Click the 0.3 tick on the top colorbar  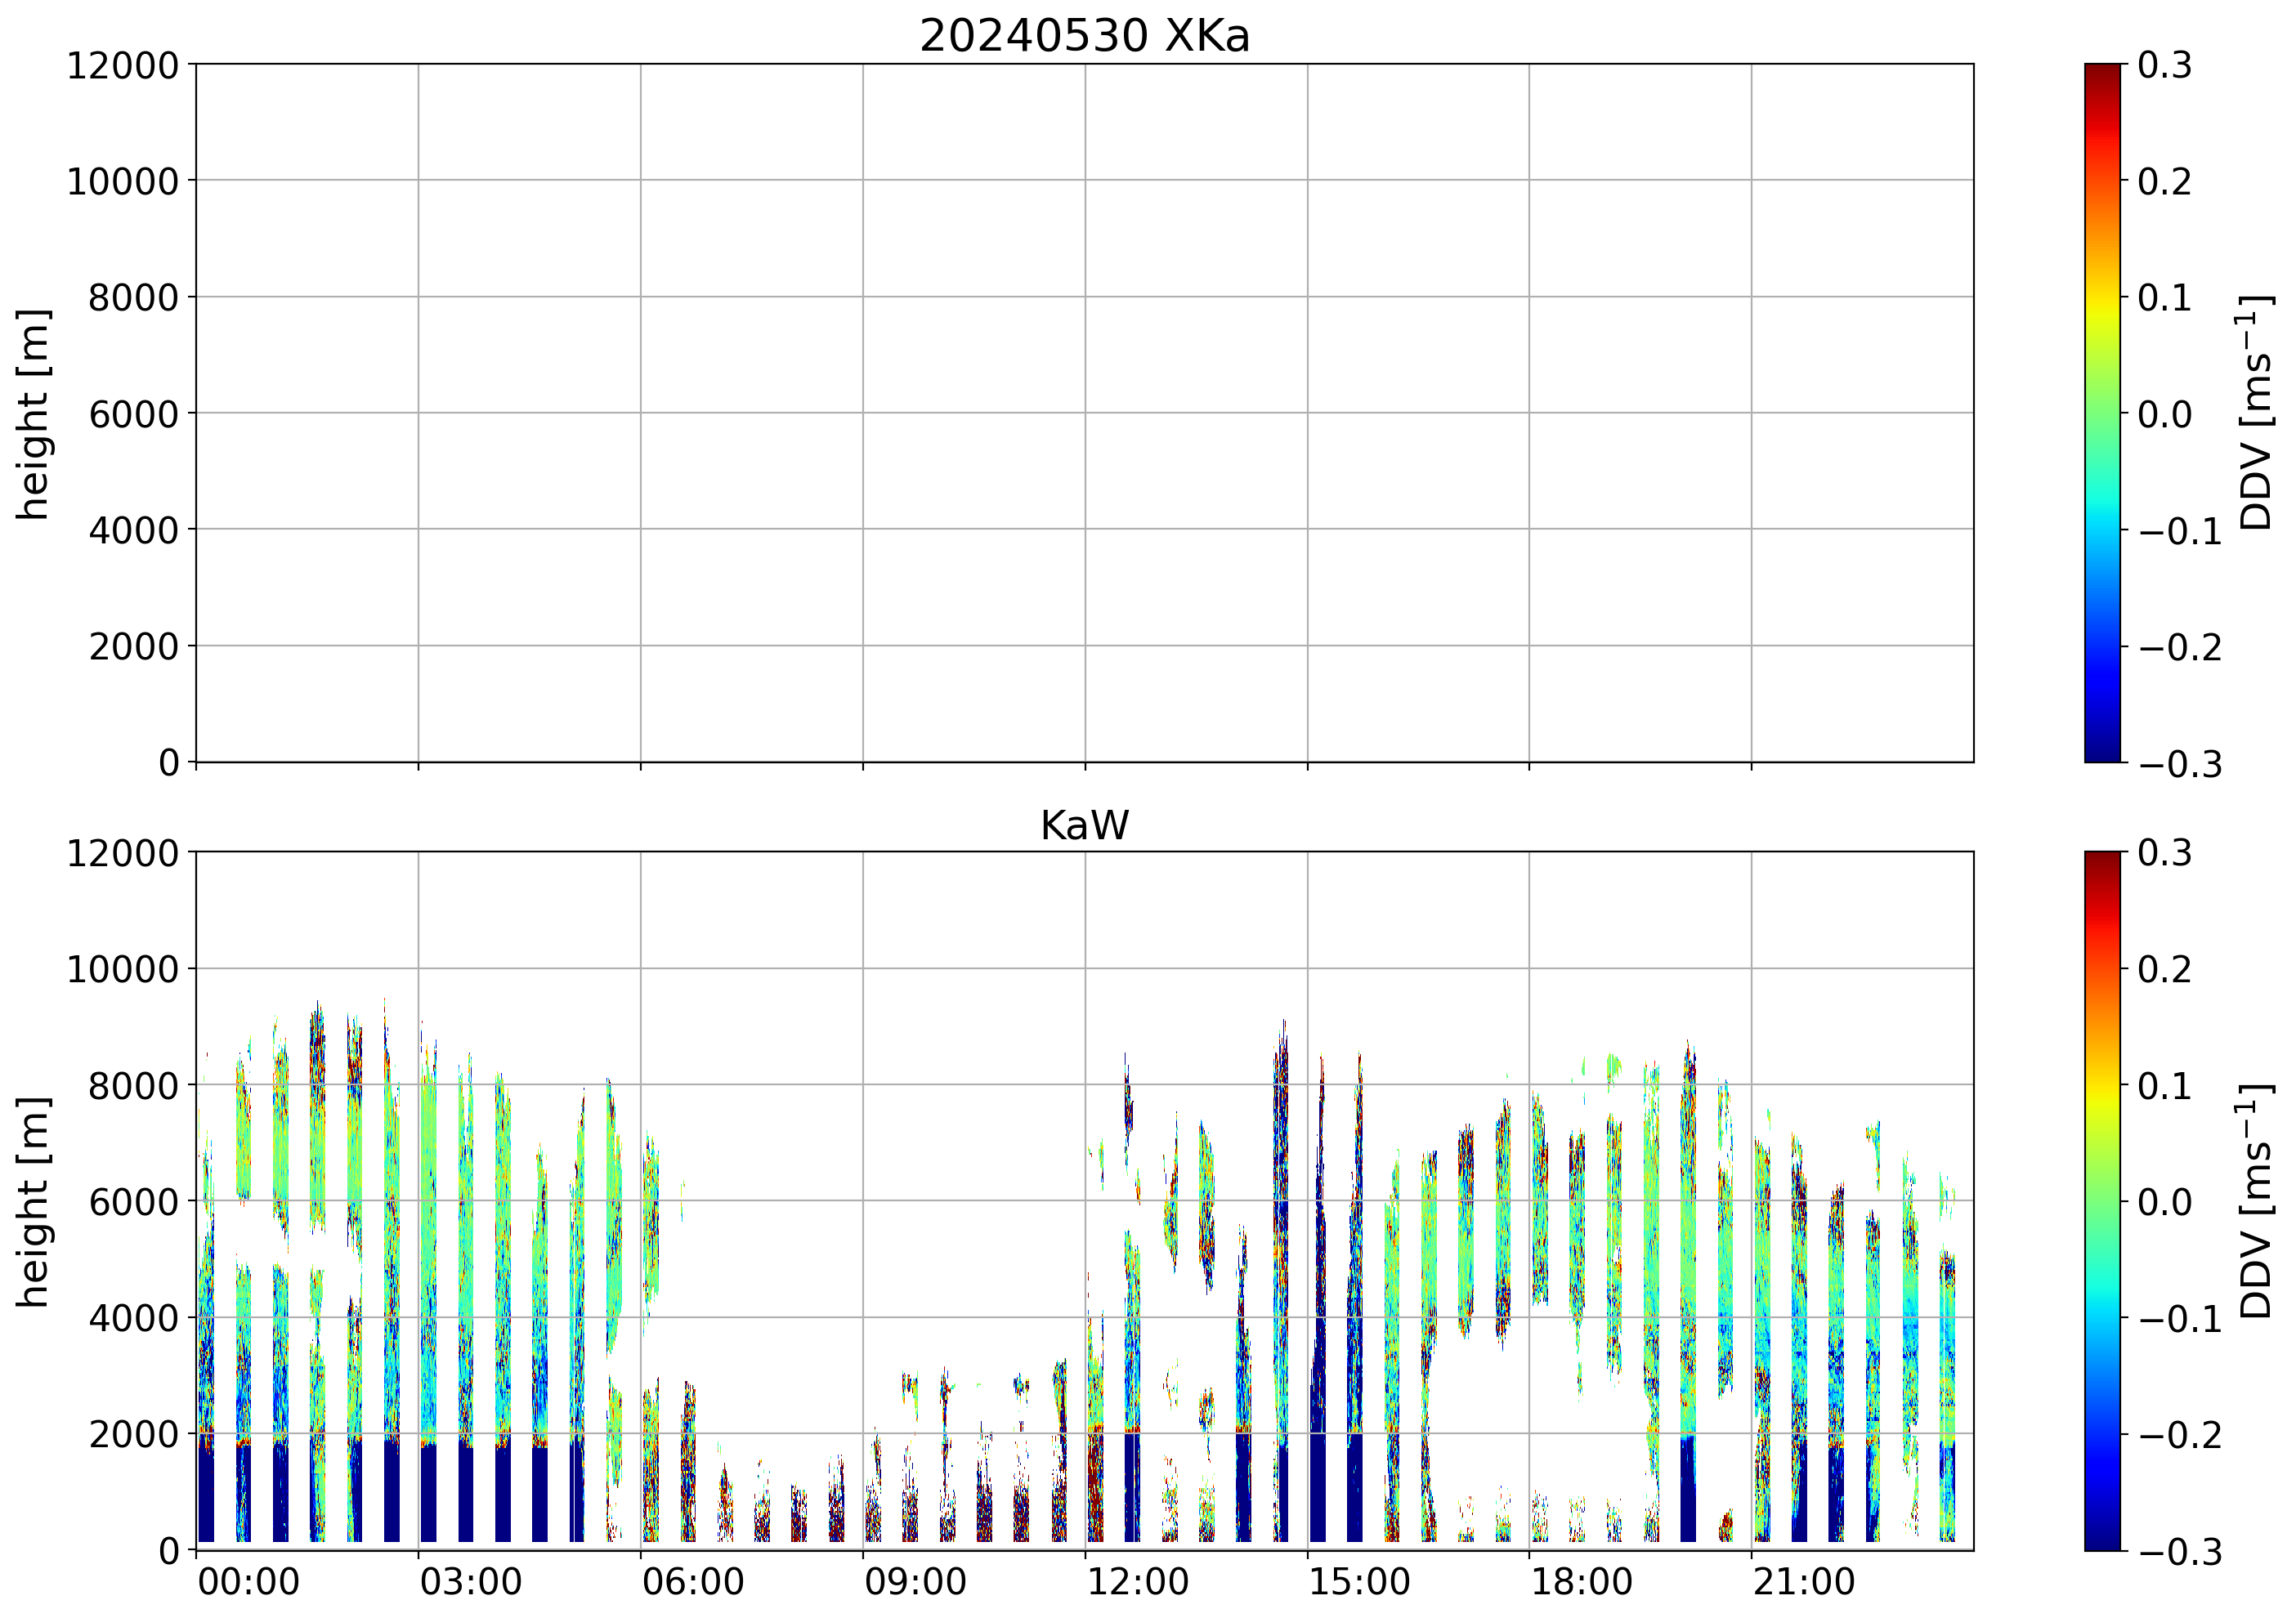click(2164, 65)
